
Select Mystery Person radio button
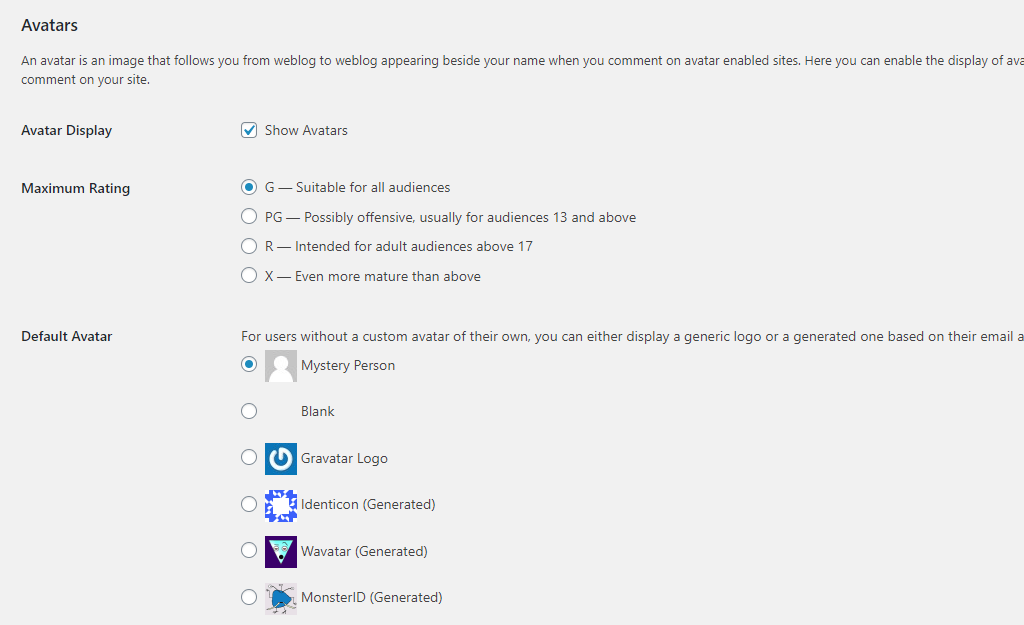point(249,364)
